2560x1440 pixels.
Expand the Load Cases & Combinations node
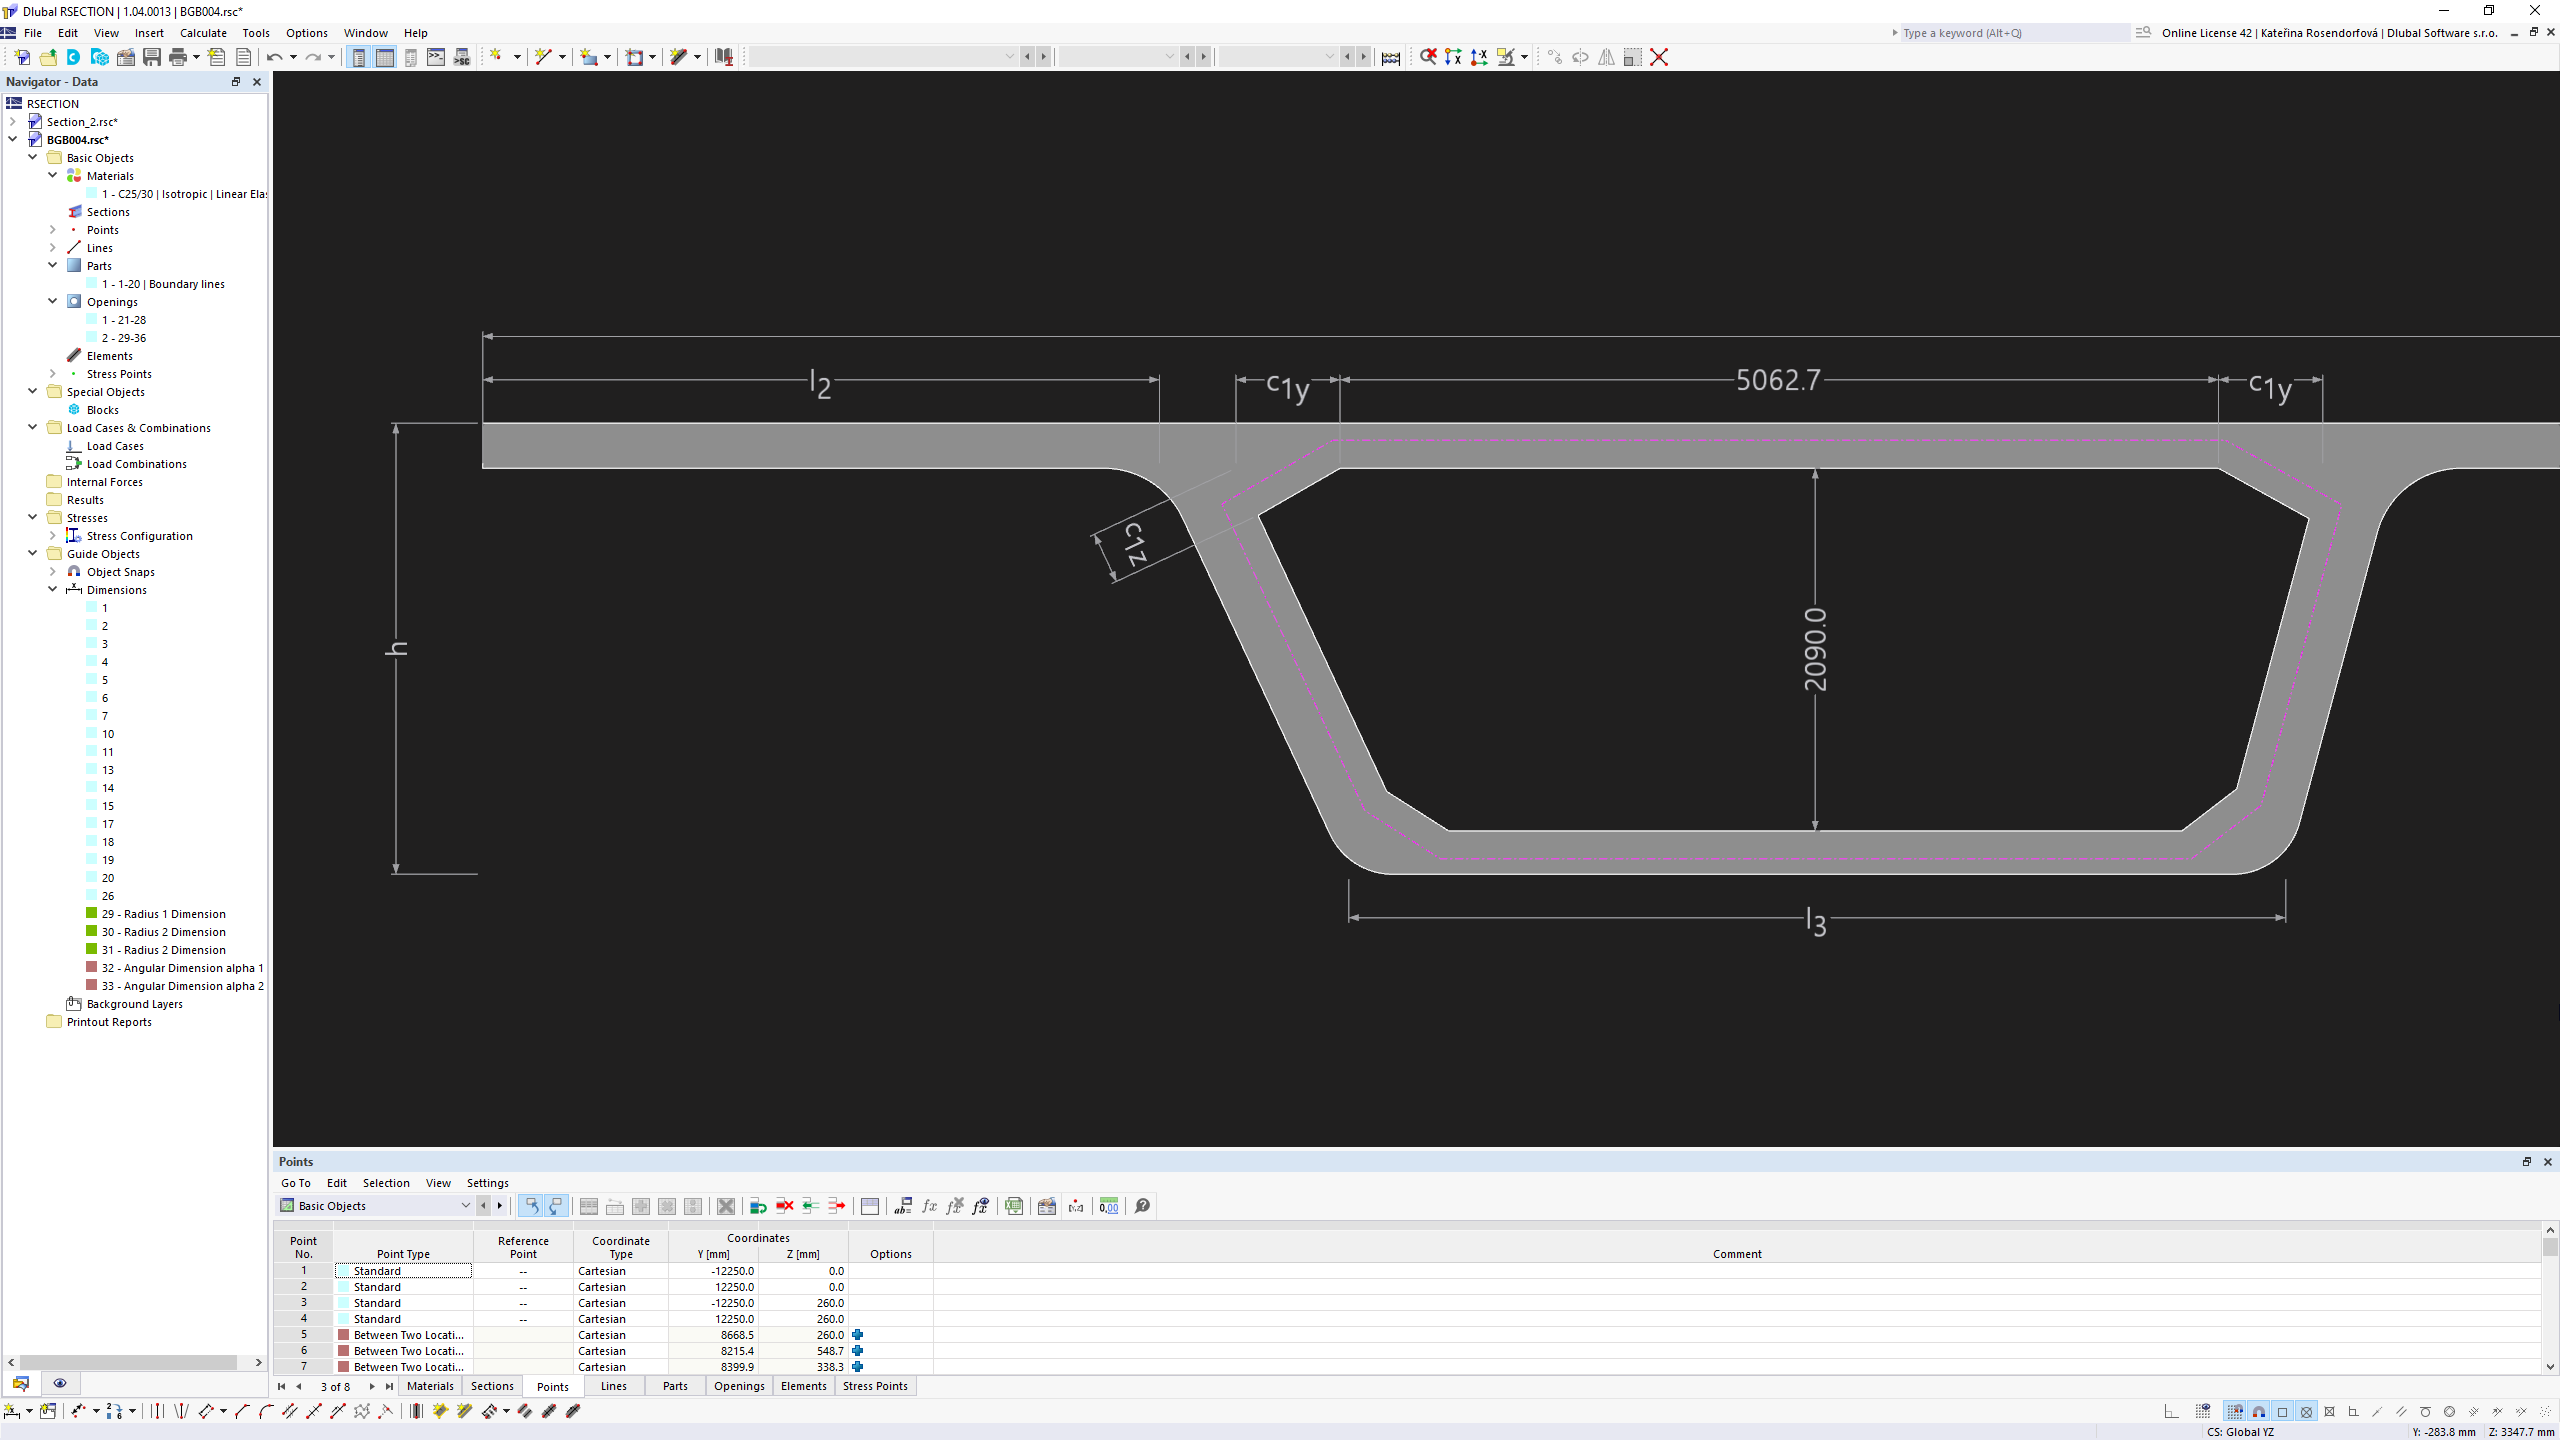32,427
